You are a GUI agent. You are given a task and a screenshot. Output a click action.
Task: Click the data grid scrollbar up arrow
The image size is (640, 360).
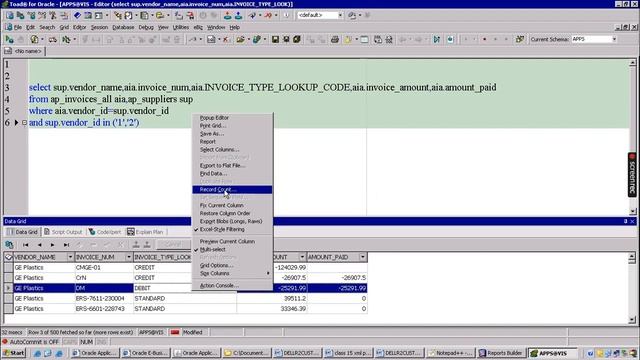coord(631,257)
